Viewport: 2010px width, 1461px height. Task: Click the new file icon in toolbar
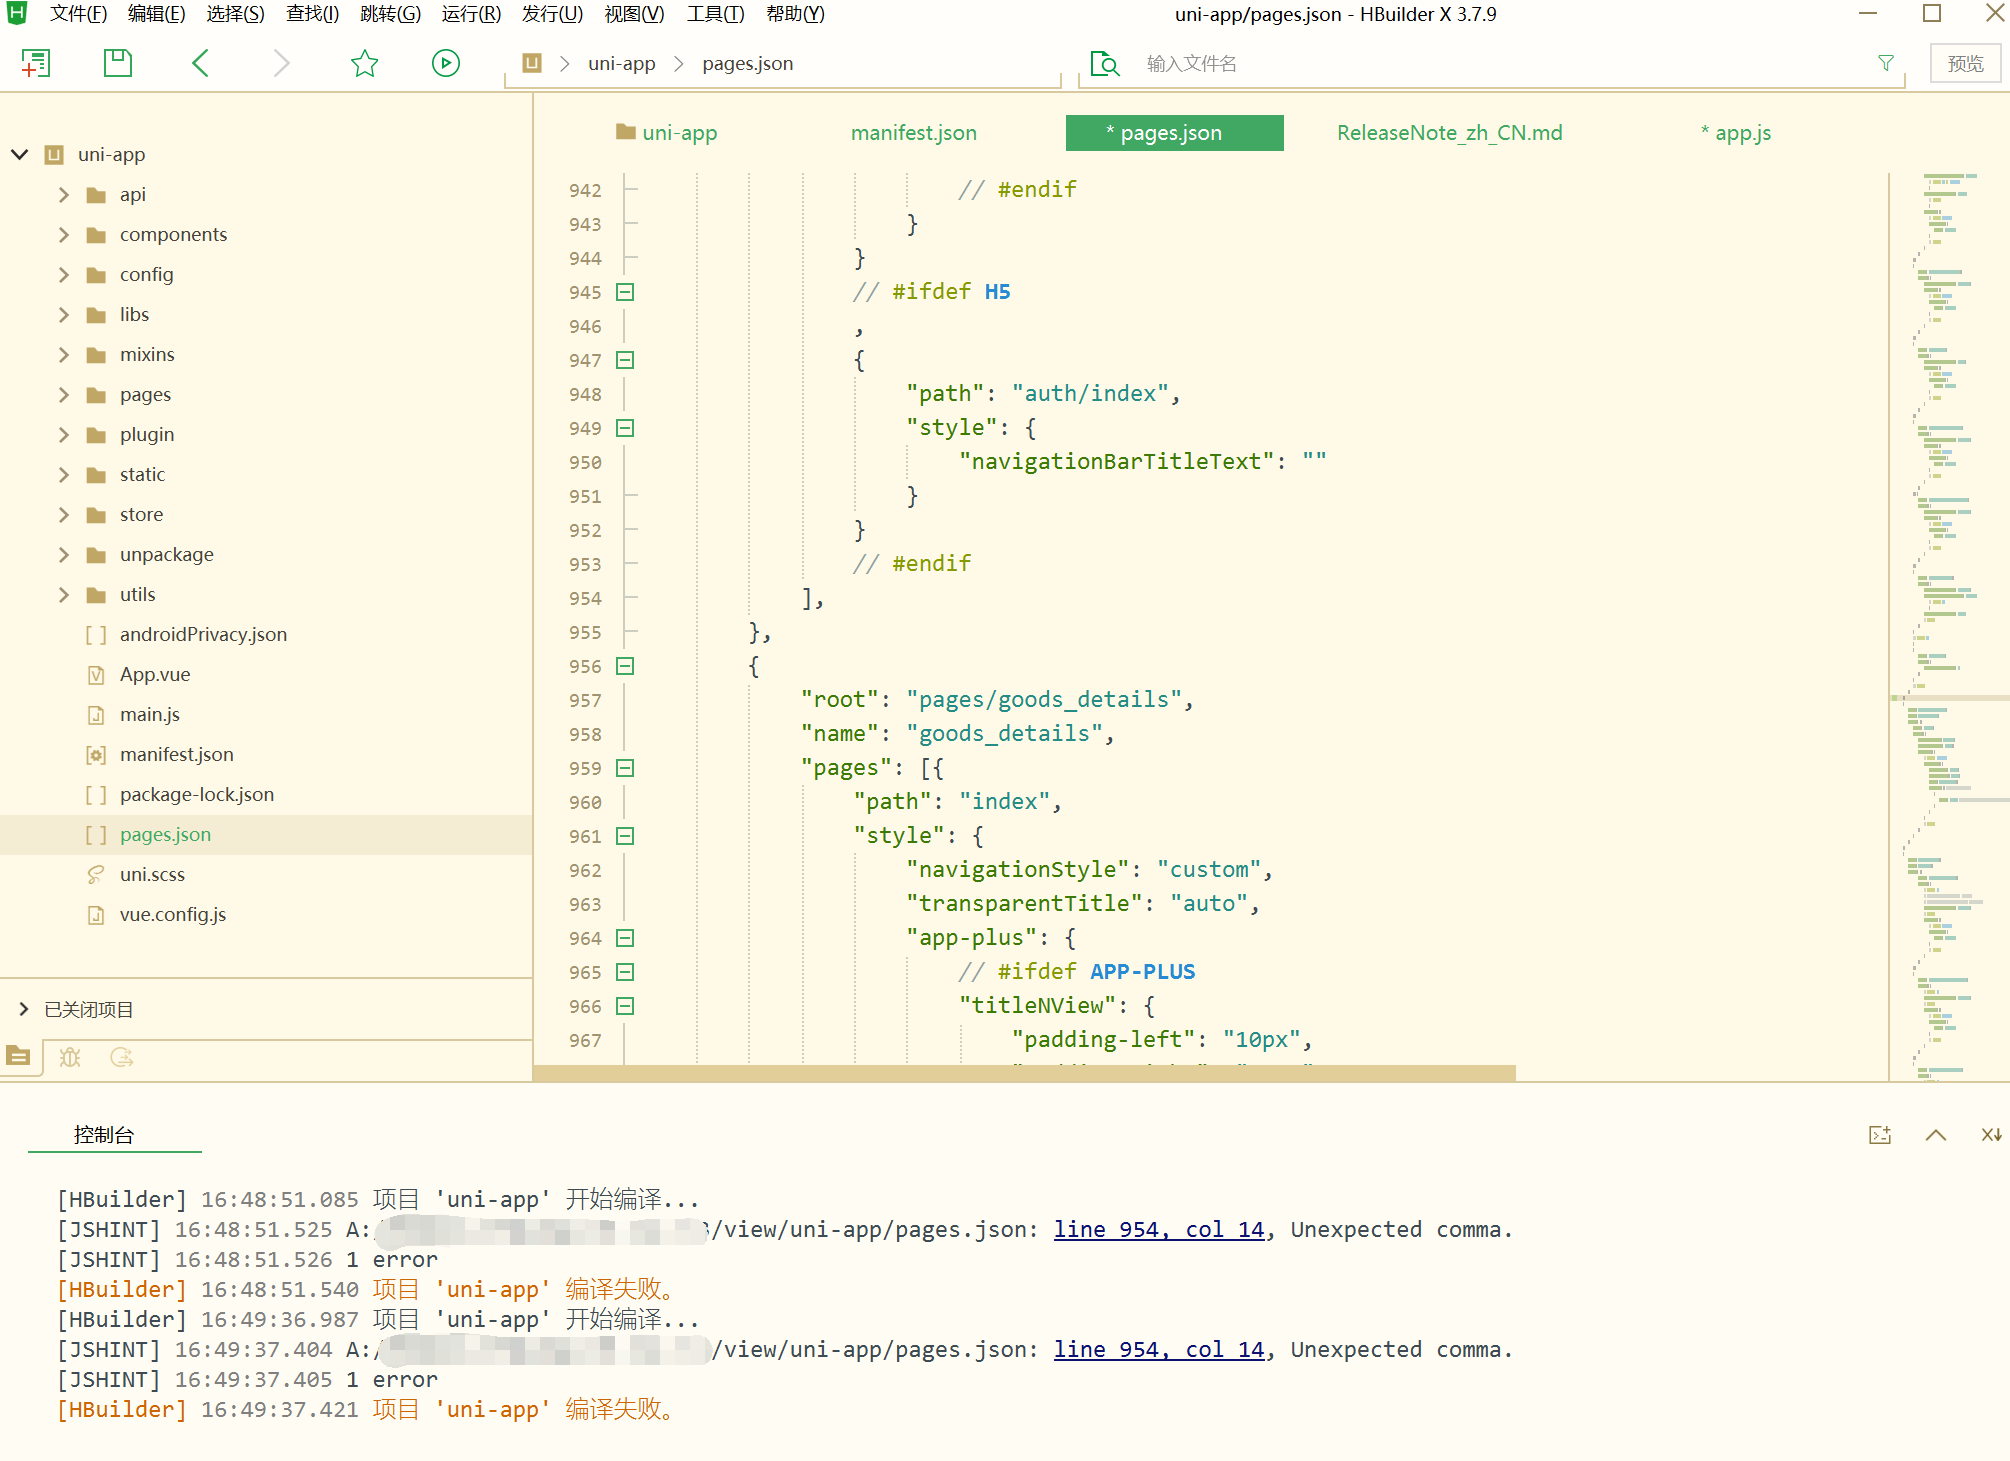pos(36,64)
